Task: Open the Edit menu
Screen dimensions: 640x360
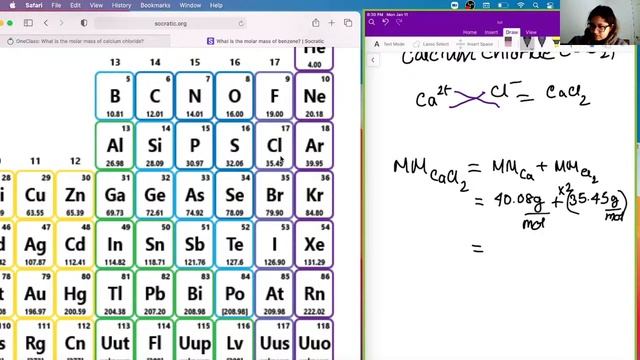Action: pyautogui.click(x=75, y=5)
